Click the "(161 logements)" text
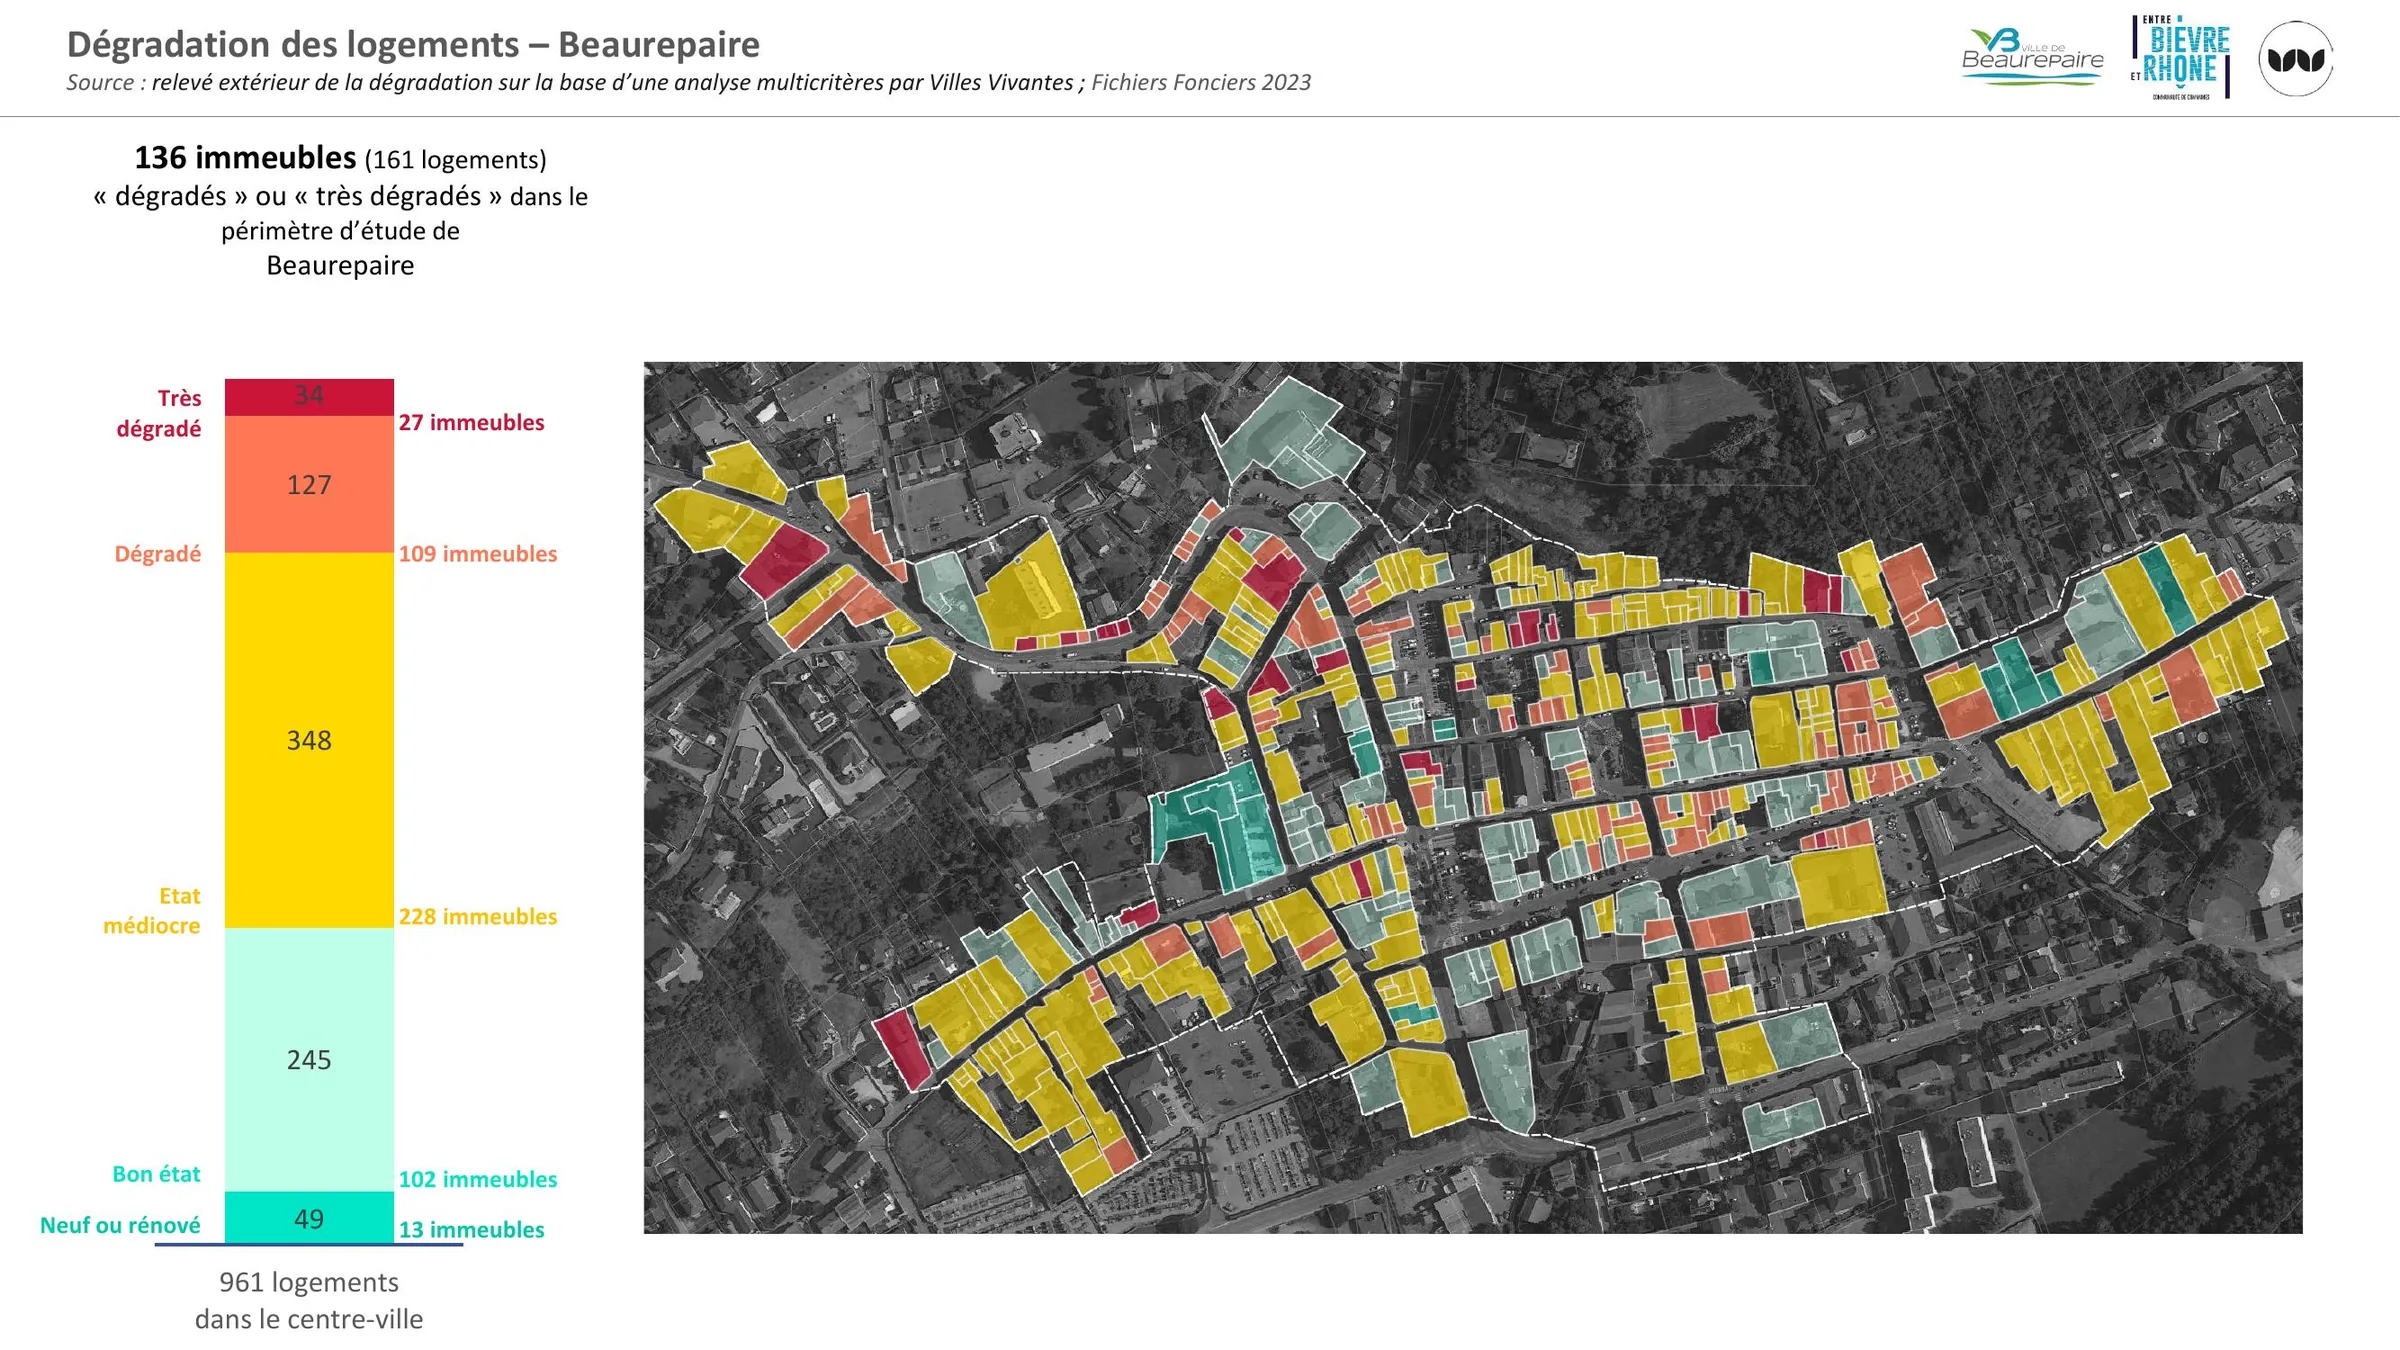 [x=455, y=159]
